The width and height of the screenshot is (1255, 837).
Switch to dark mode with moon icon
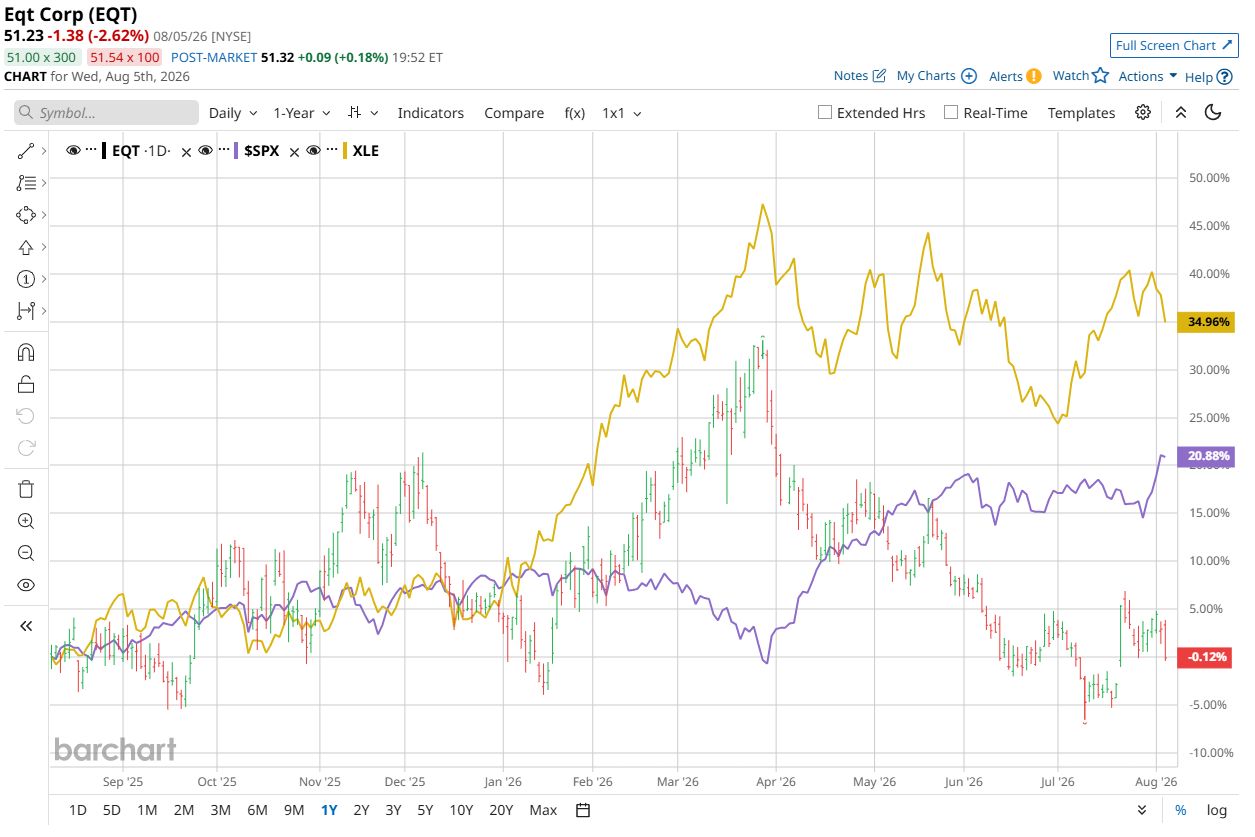tap(1213, 112)
